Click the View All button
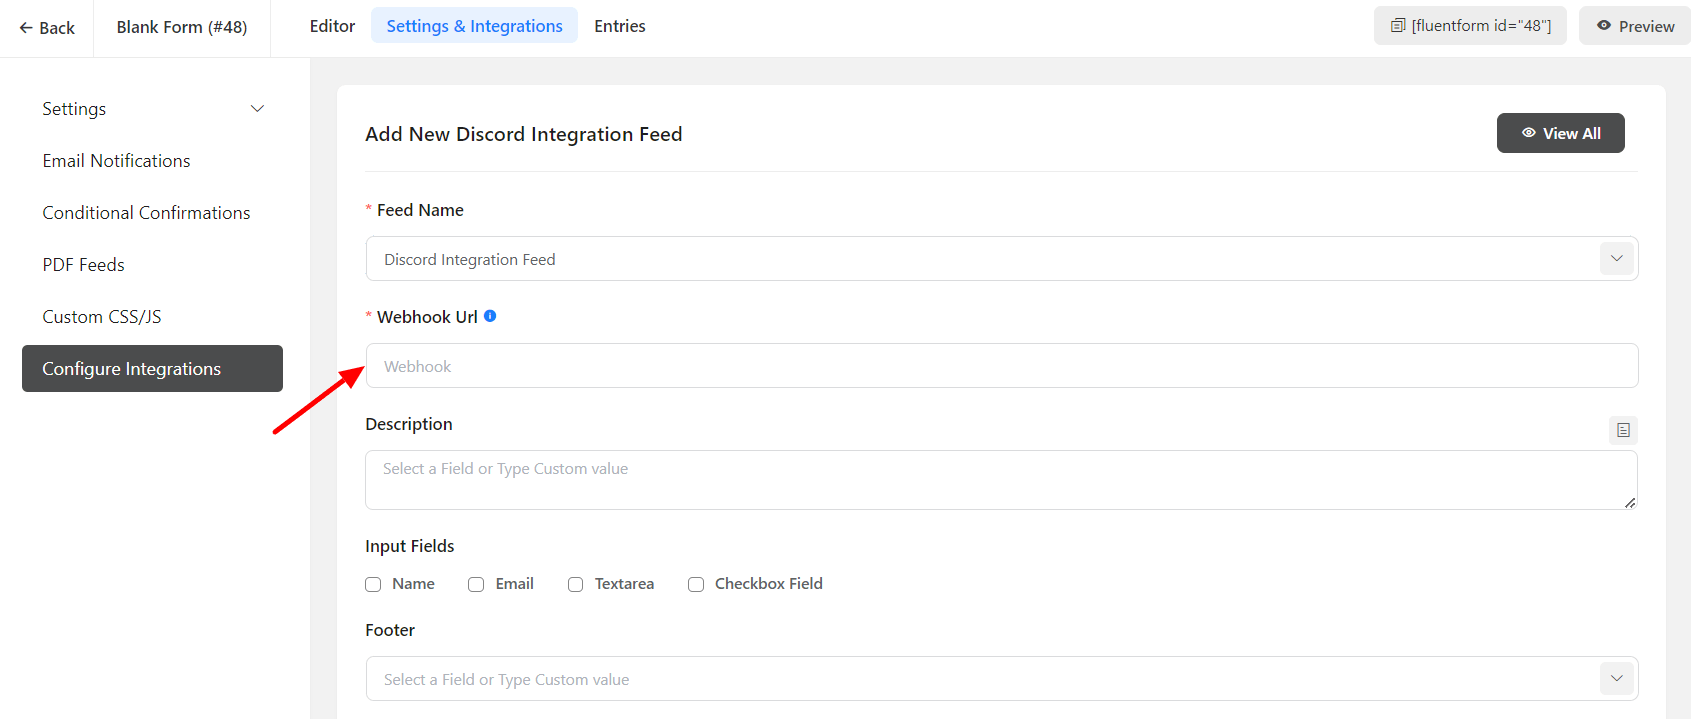This screenshot has width=1691, height=719. (x=1560, y=133)
